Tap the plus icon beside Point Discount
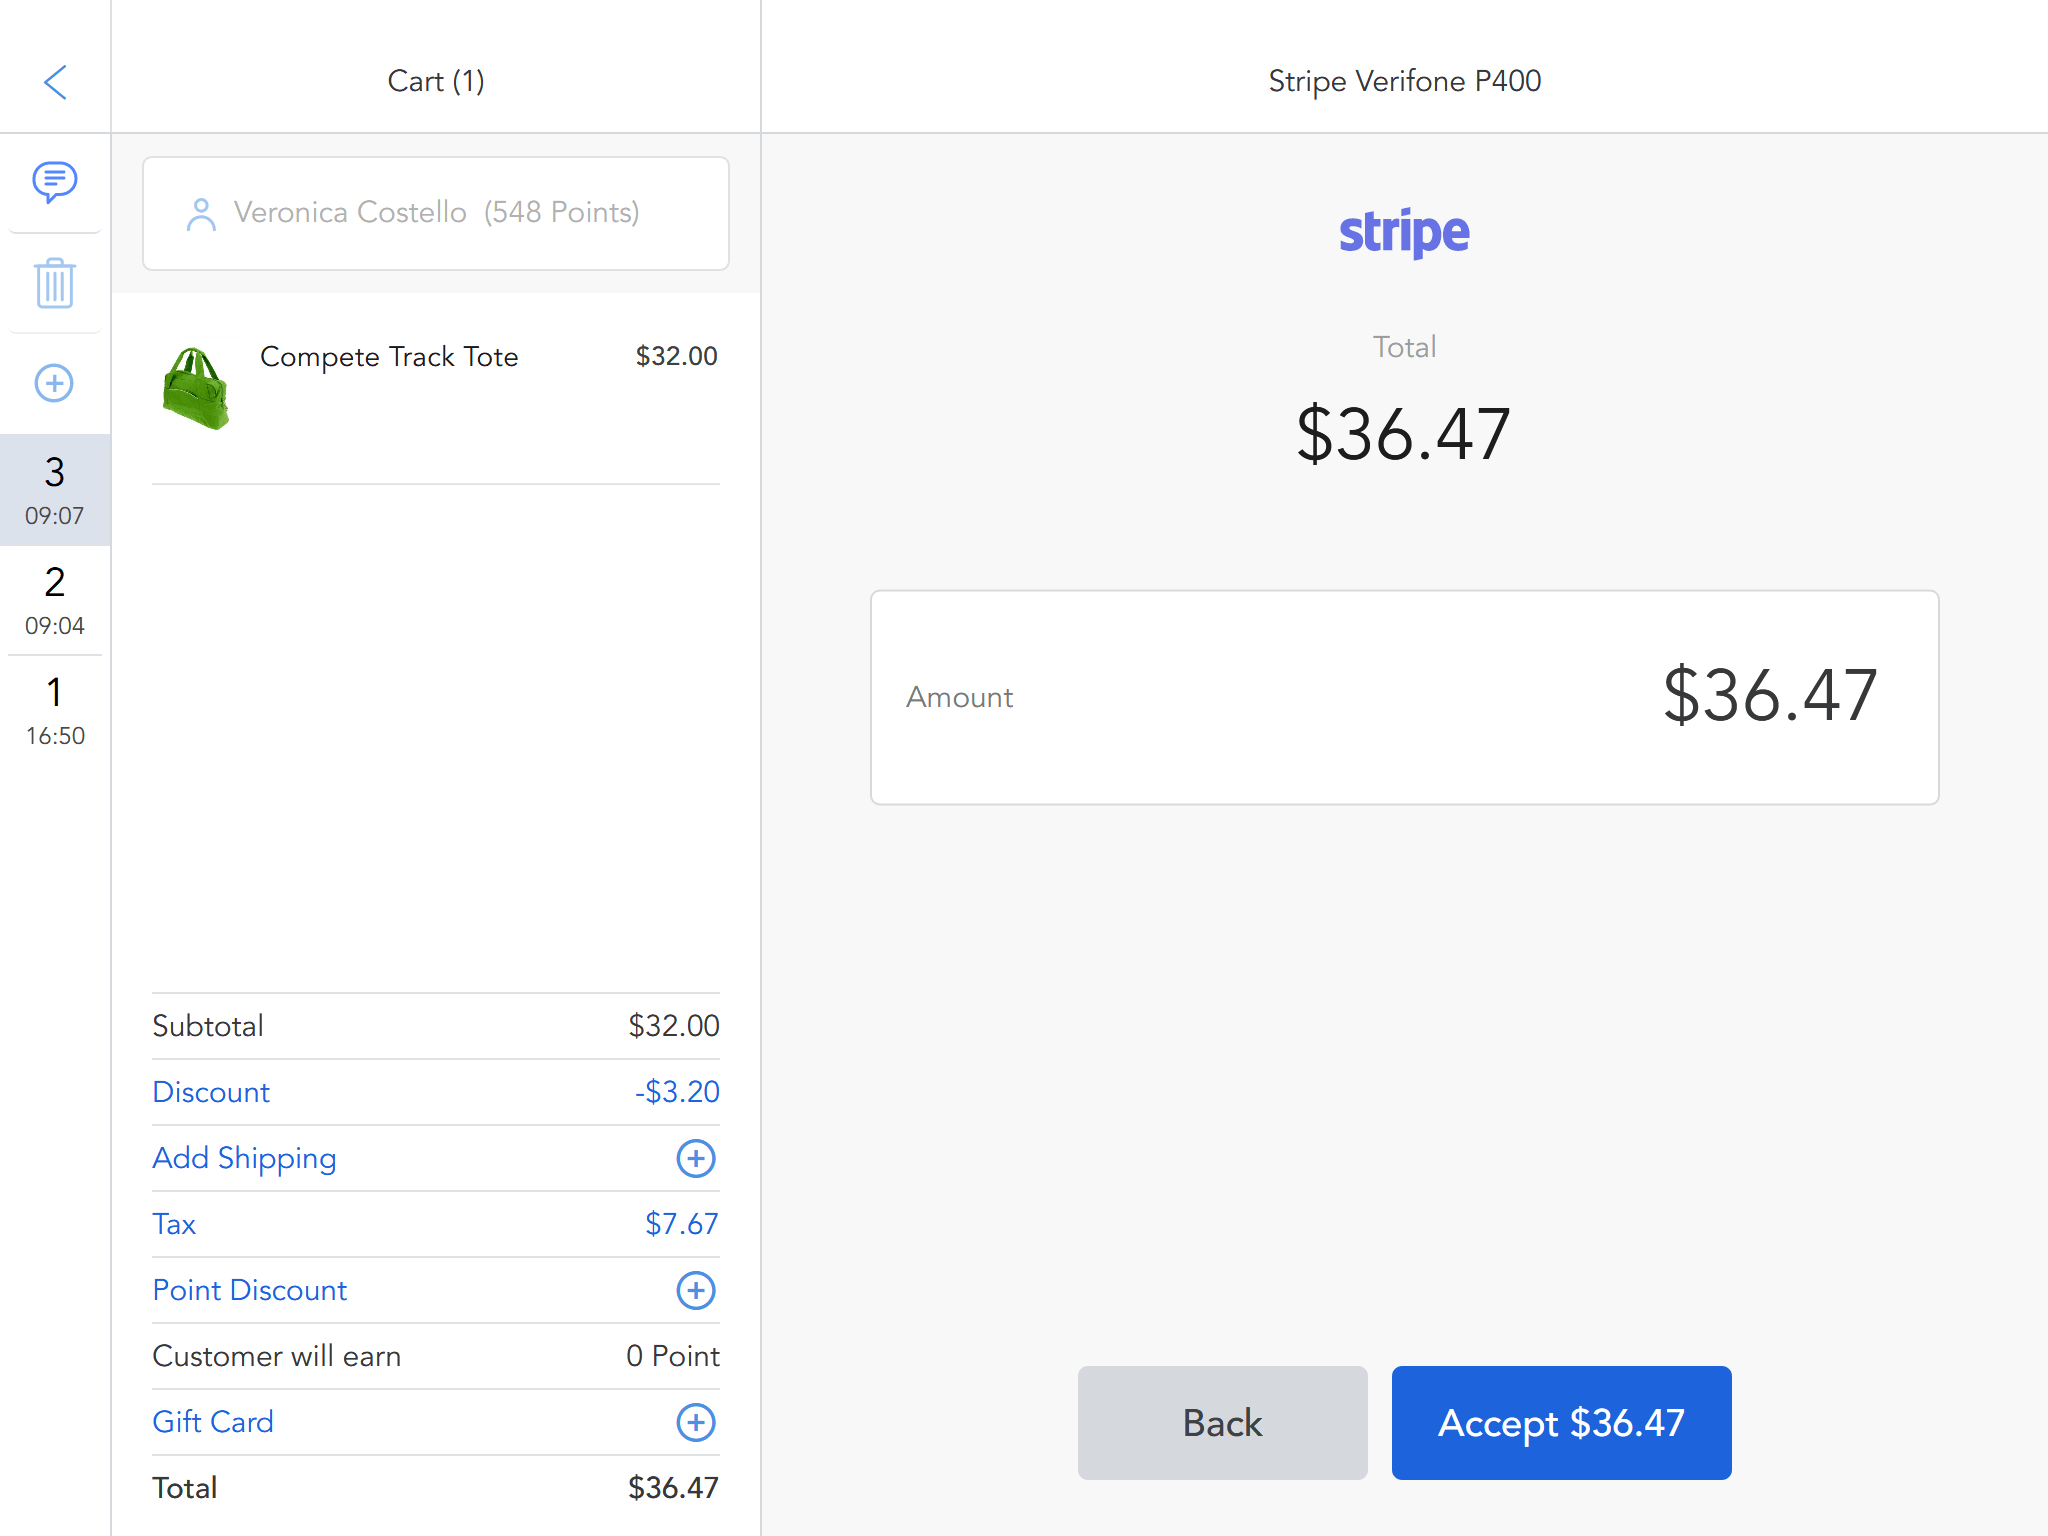Screen dimensions: 2048x1536 pyautogui.click(x=696, y=1290)
